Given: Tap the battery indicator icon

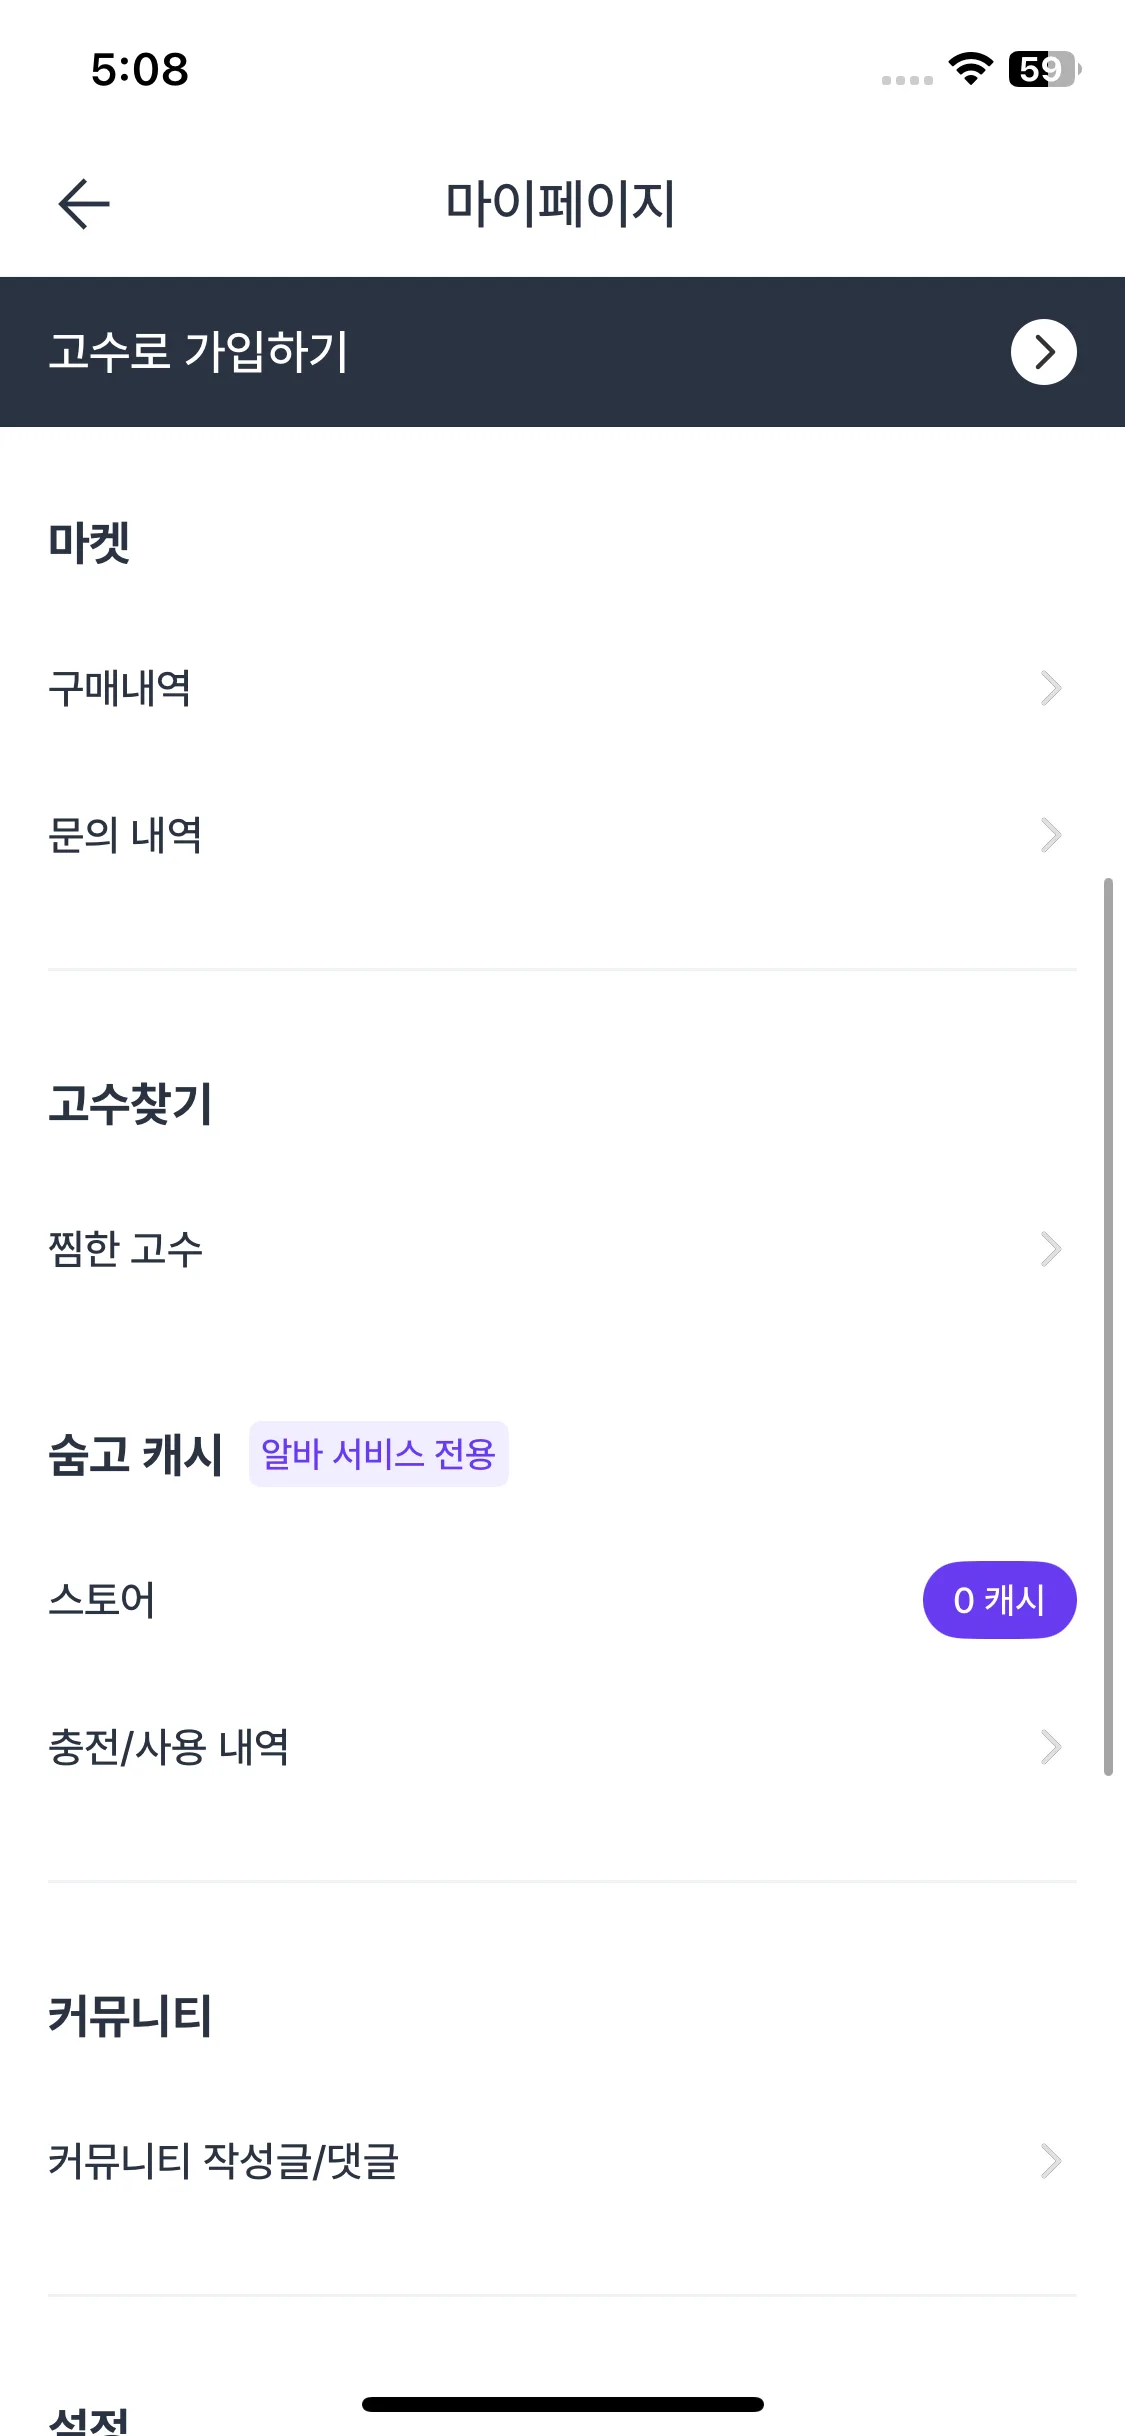Looking at the screenshot, I should tap(1043, 69).
